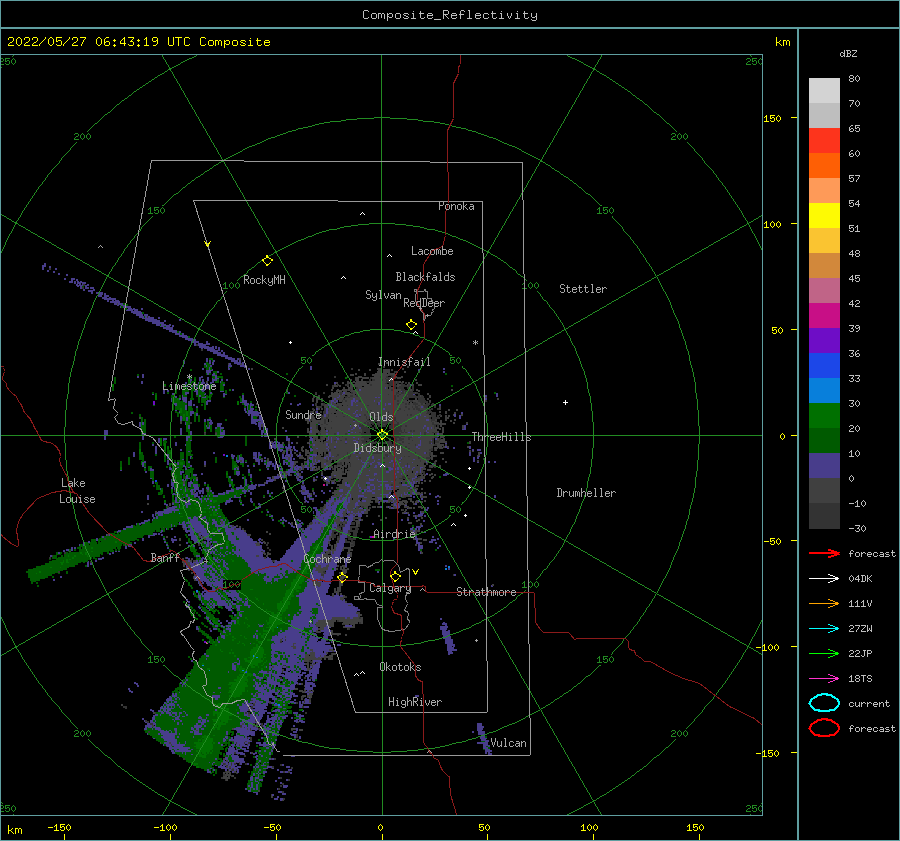
Task: Pick the light gray 80 dBZ swatch
Action: [x=824, y=90]
